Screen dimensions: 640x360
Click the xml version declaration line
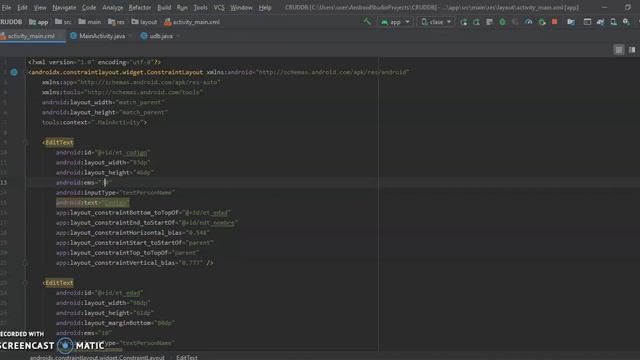coord(94,62)
